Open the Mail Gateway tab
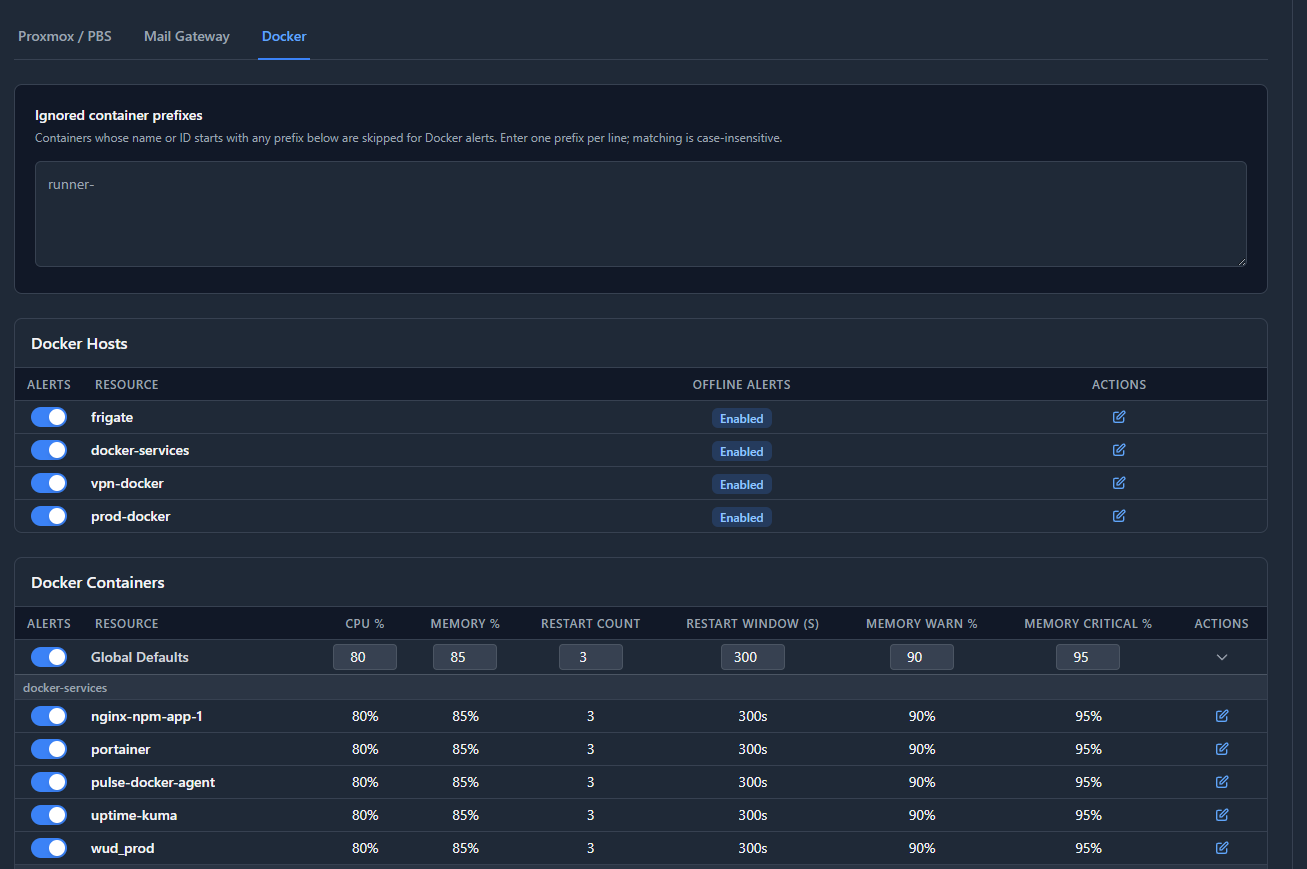1307x869 pixels. (187, 36)
